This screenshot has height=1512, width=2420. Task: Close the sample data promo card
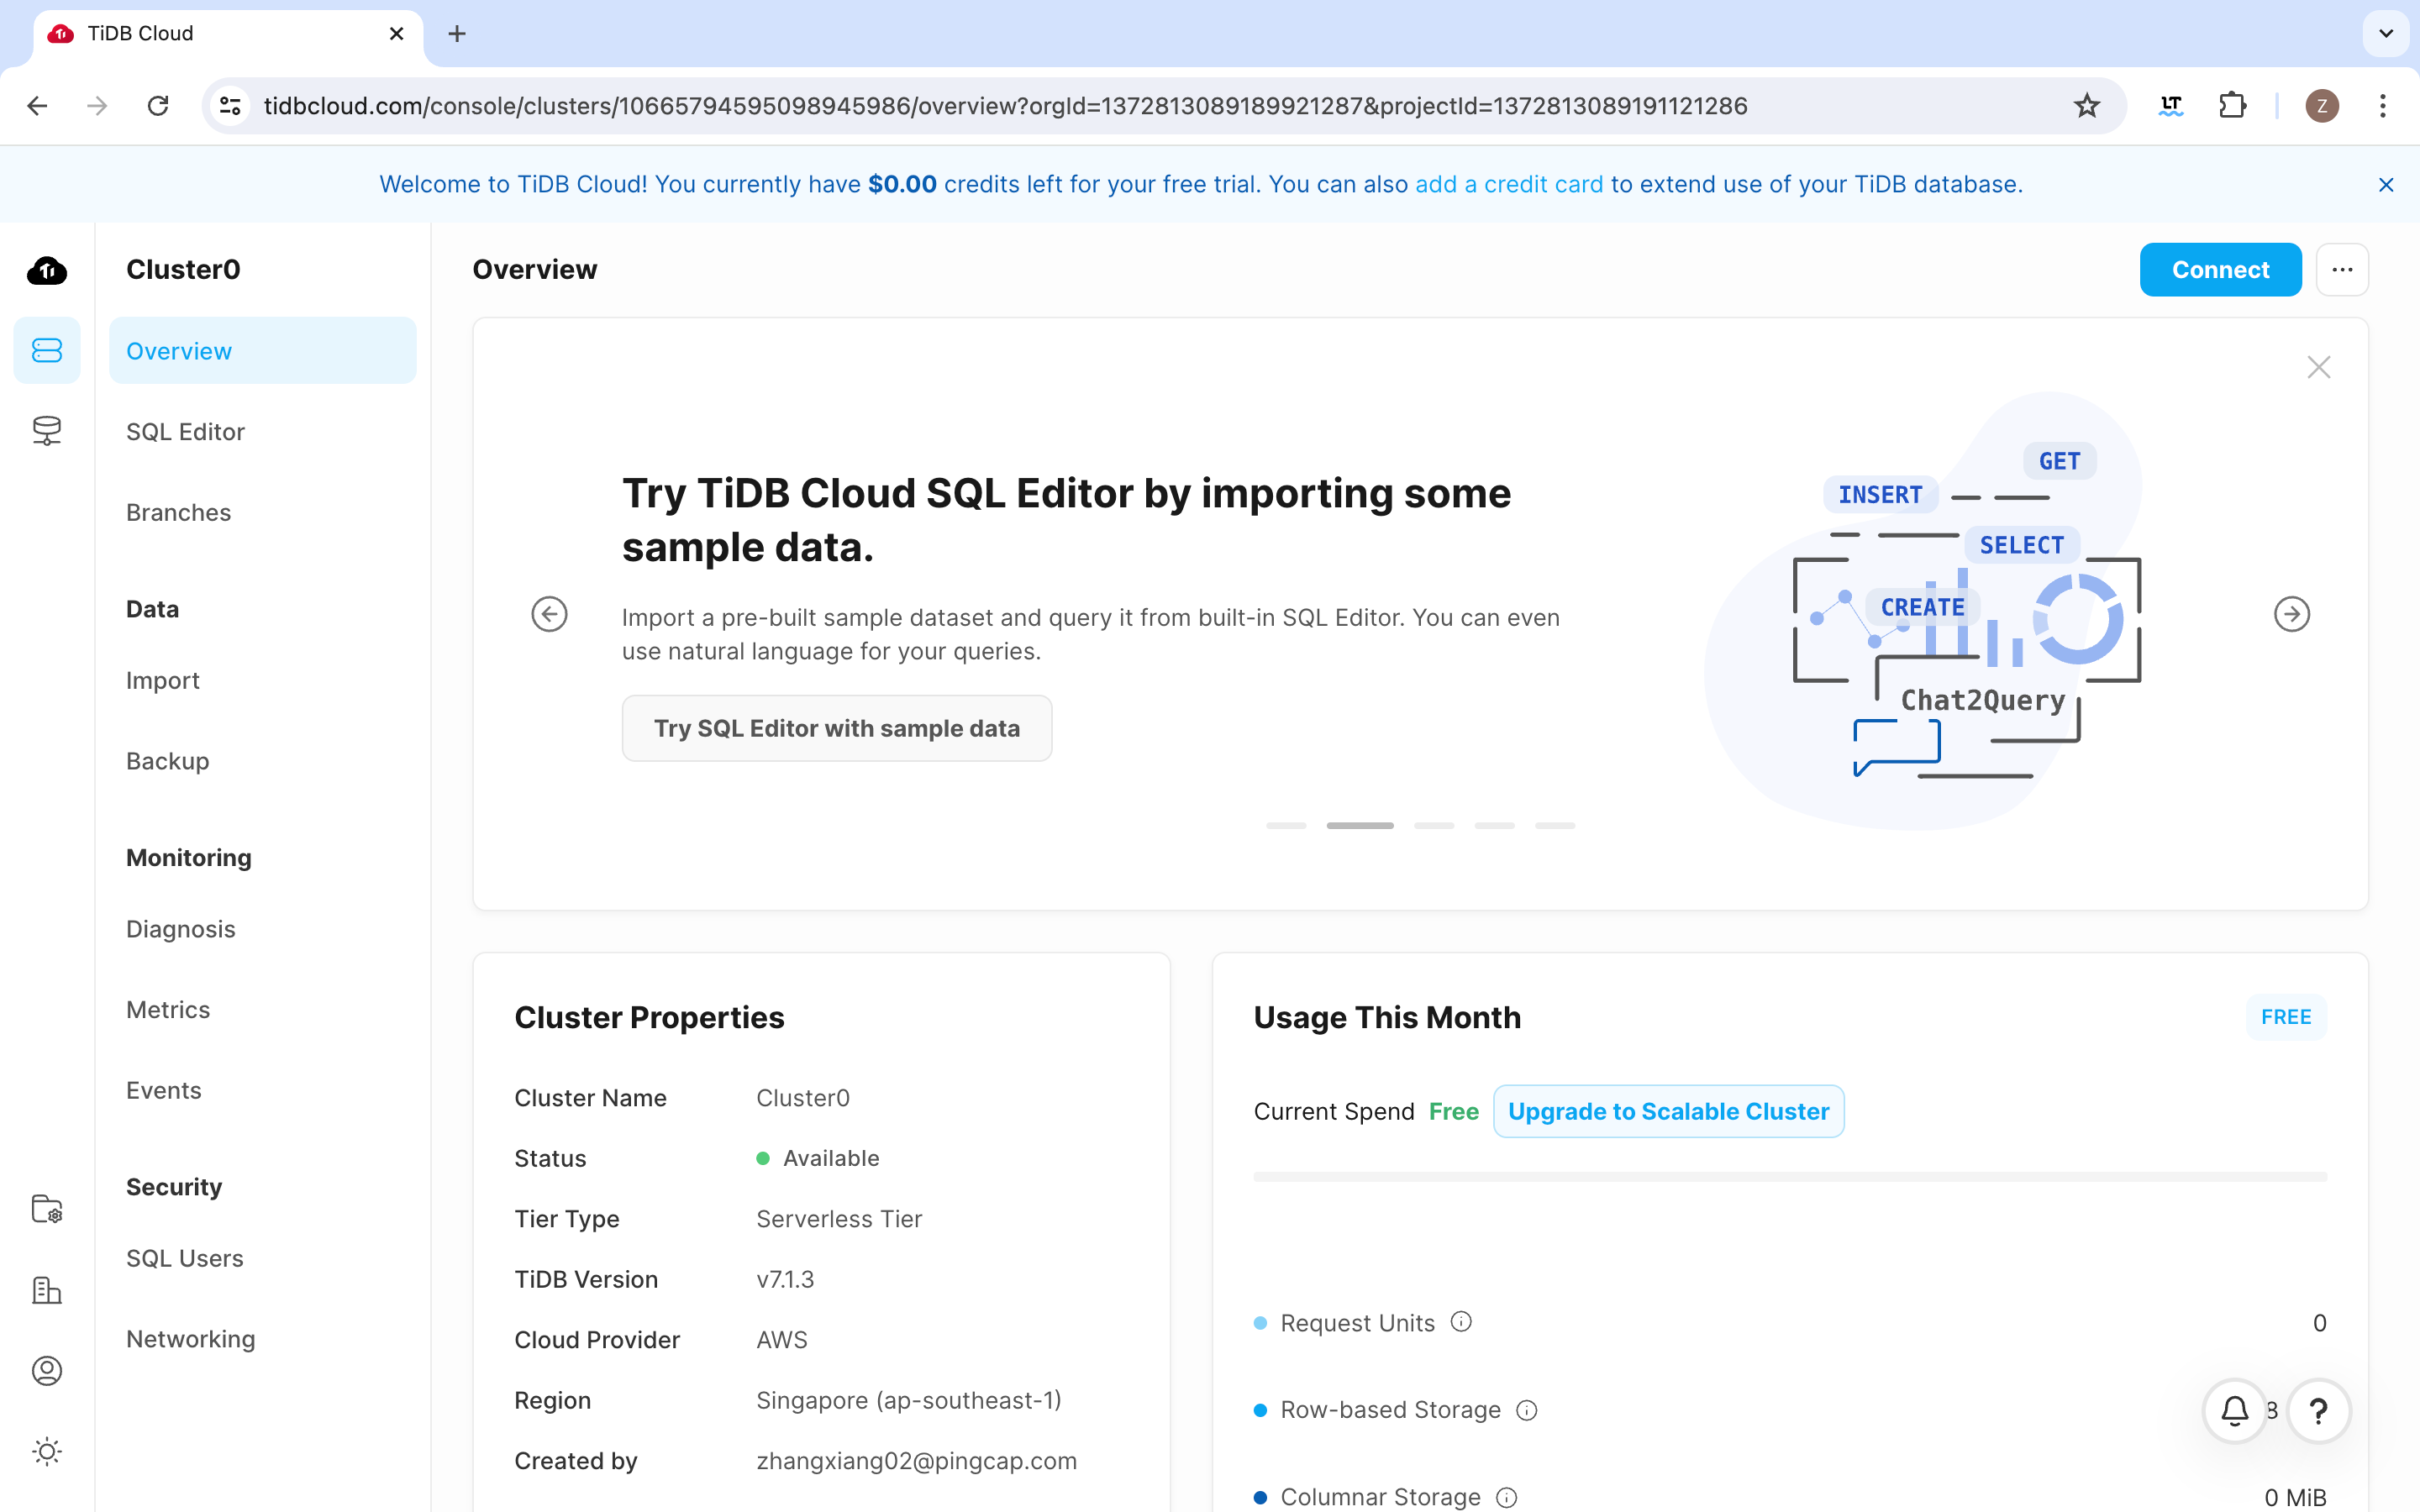2319,367
